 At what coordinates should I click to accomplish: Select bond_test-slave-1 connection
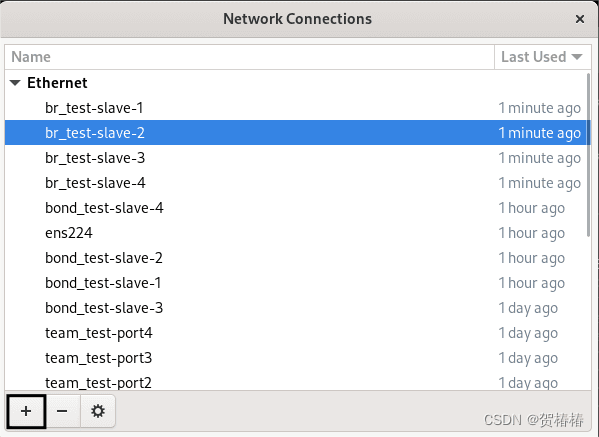[295, 283]
